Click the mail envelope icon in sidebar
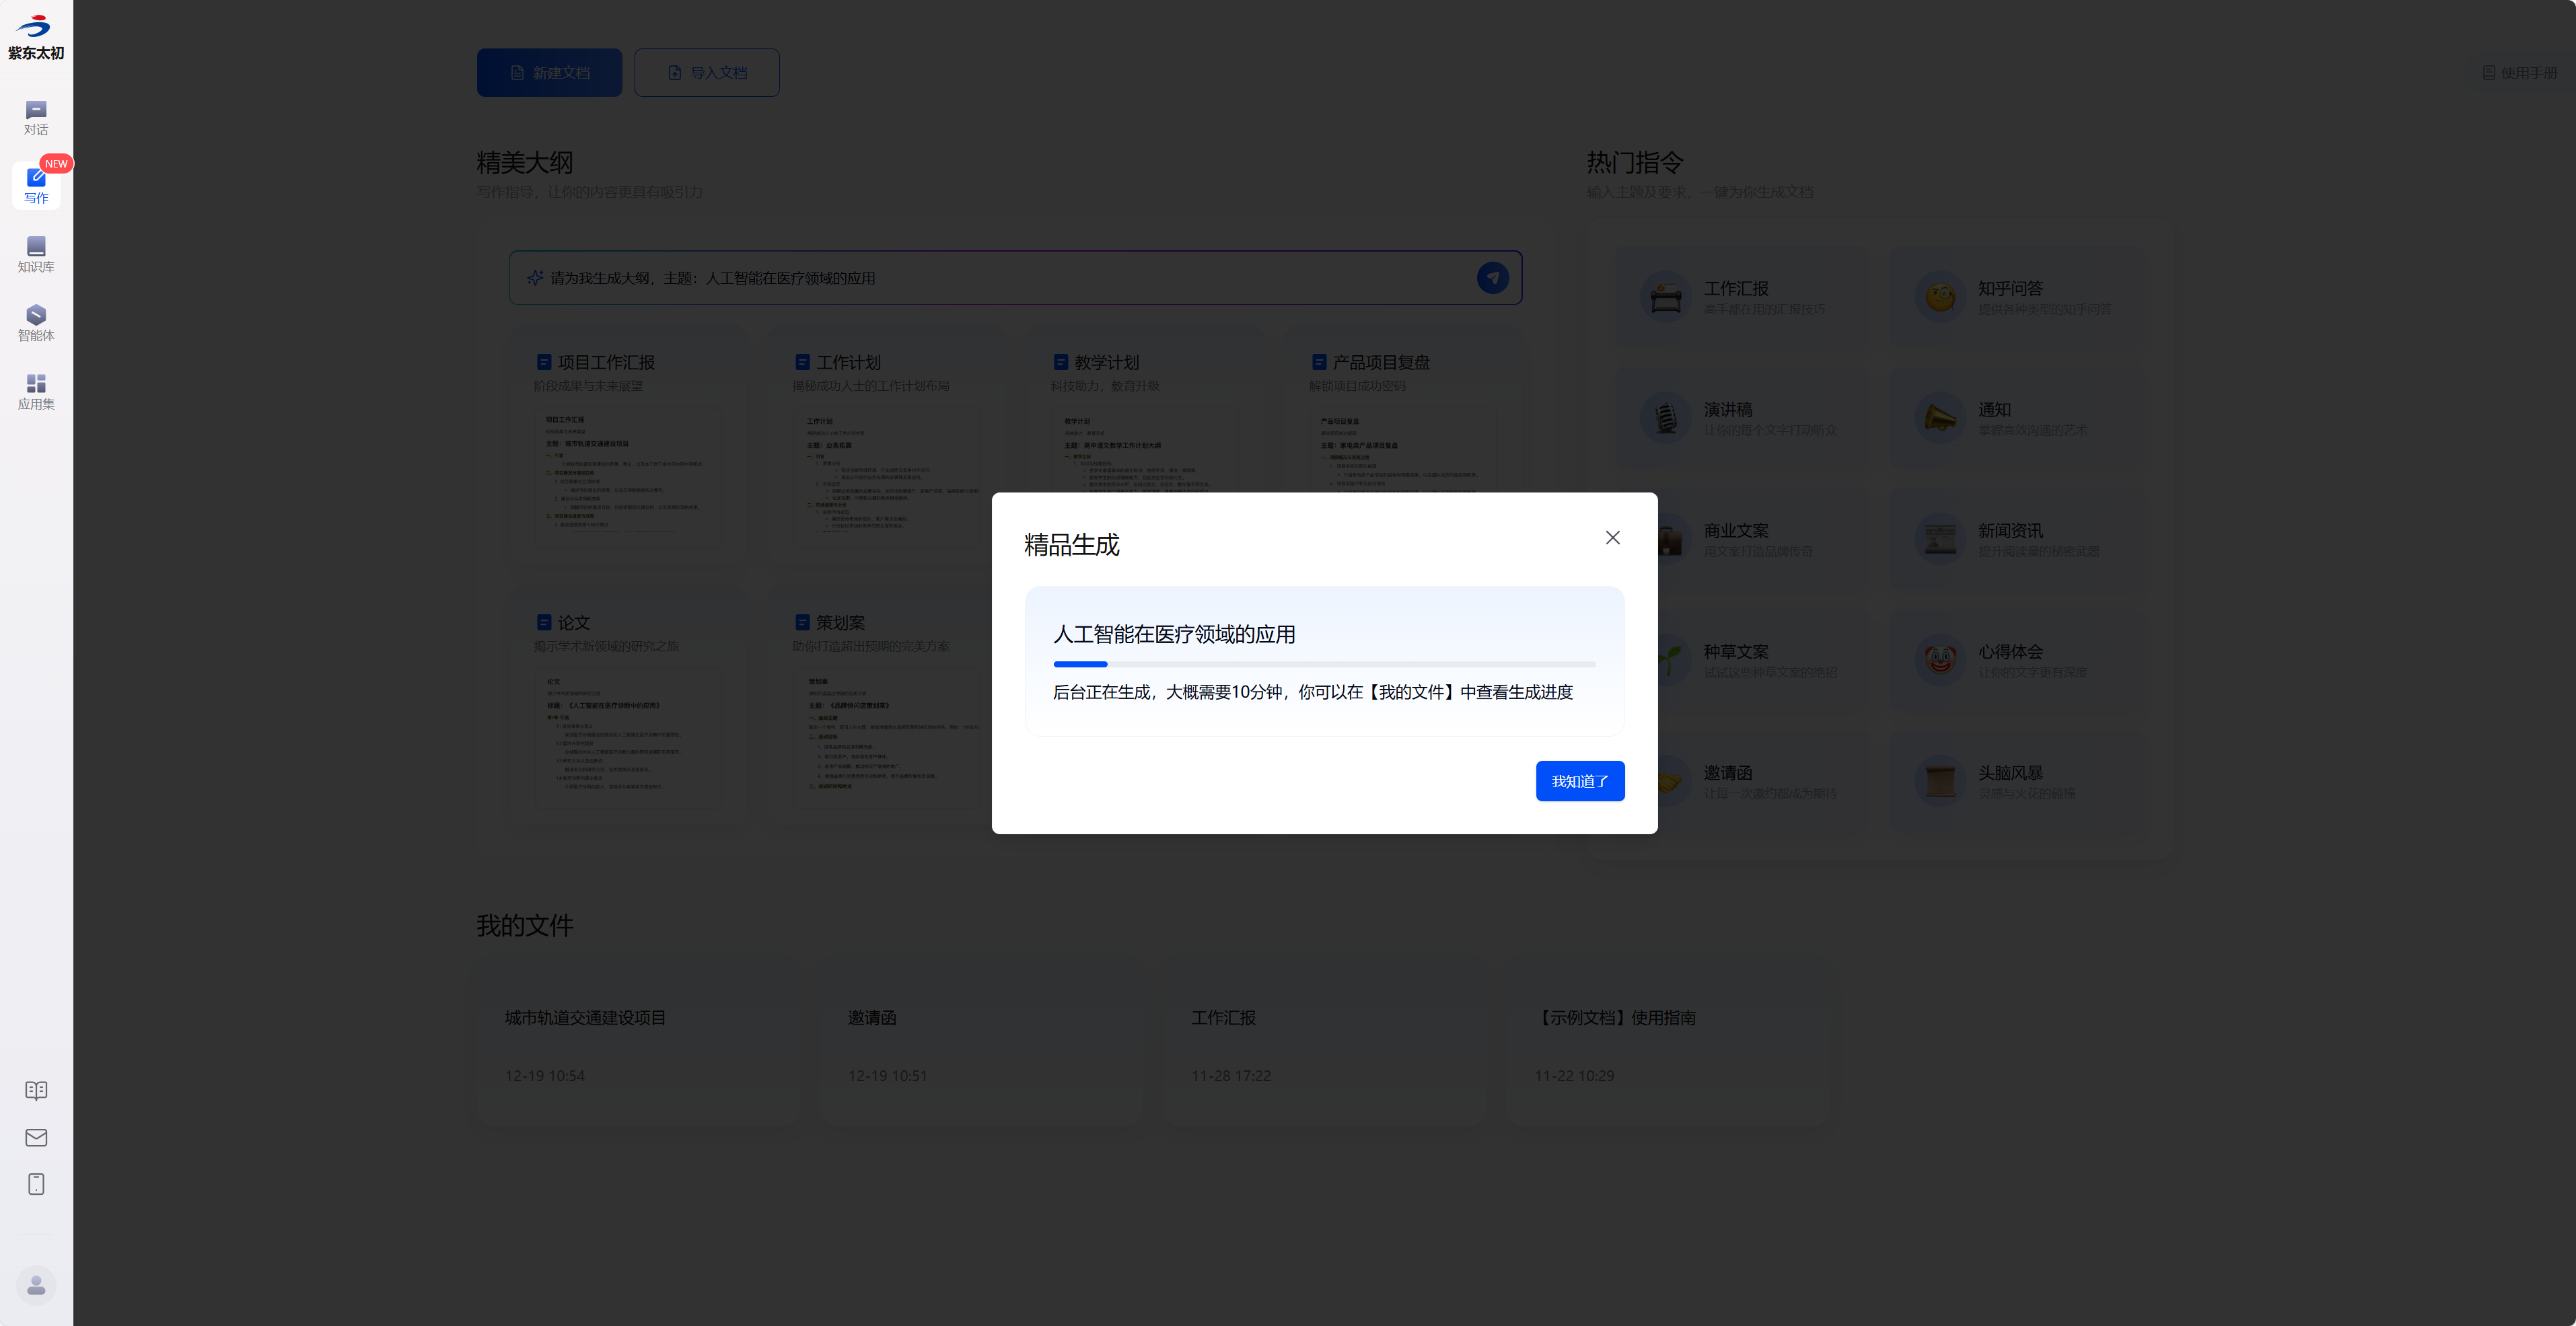Viewport: 2576px width, 1326px height. click(36, 1137)
